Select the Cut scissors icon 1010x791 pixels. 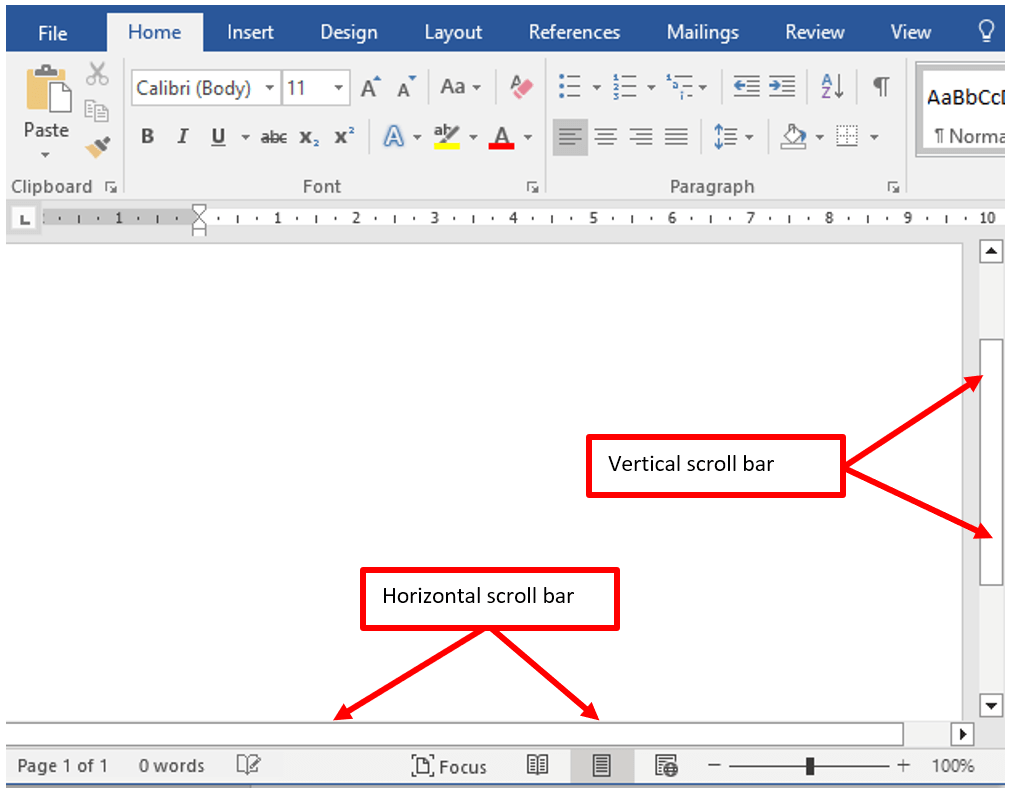pyautogui.click(x=97, y=73)
